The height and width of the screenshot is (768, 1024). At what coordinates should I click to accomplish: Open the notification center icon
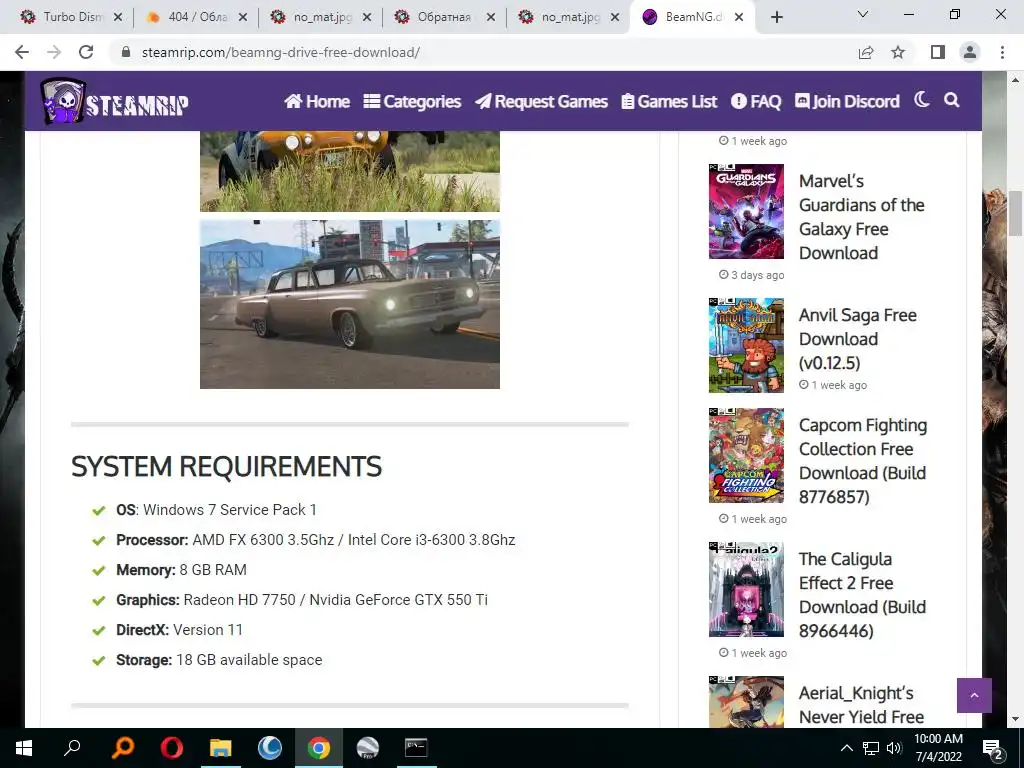[x=993, y=749]
